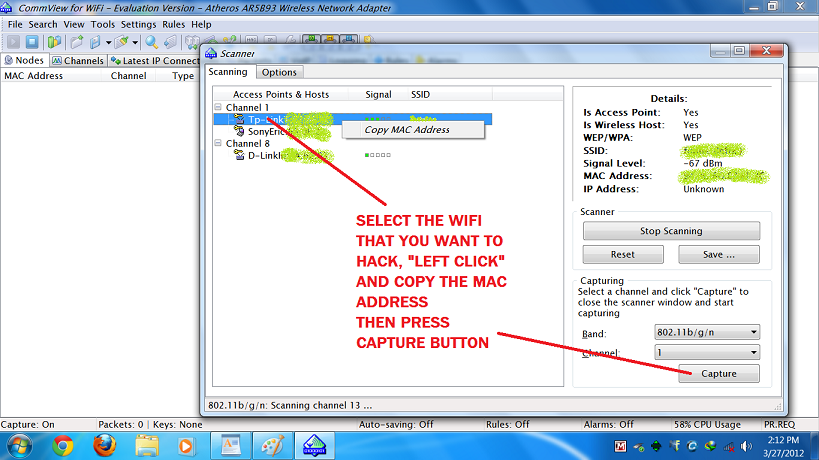Screen dimensions: 819x460
Task: Open the Search menu
Action: (43, 25)
